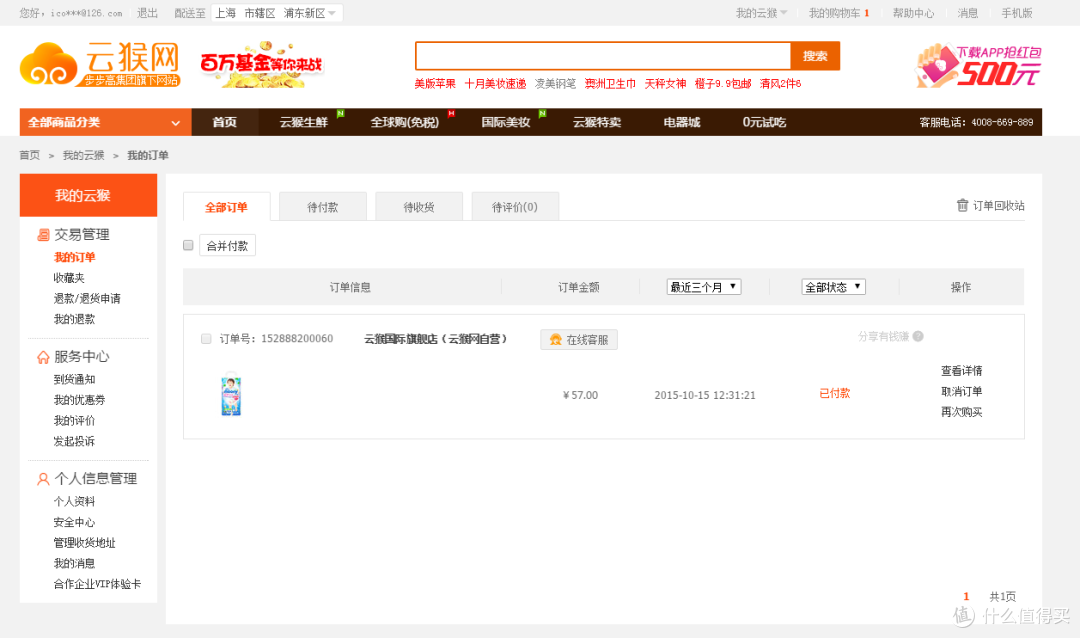This screenshot has height=638, width=1080.
Task: Open 我的优惠券 in the sidebar
Action: click(79, 400)
